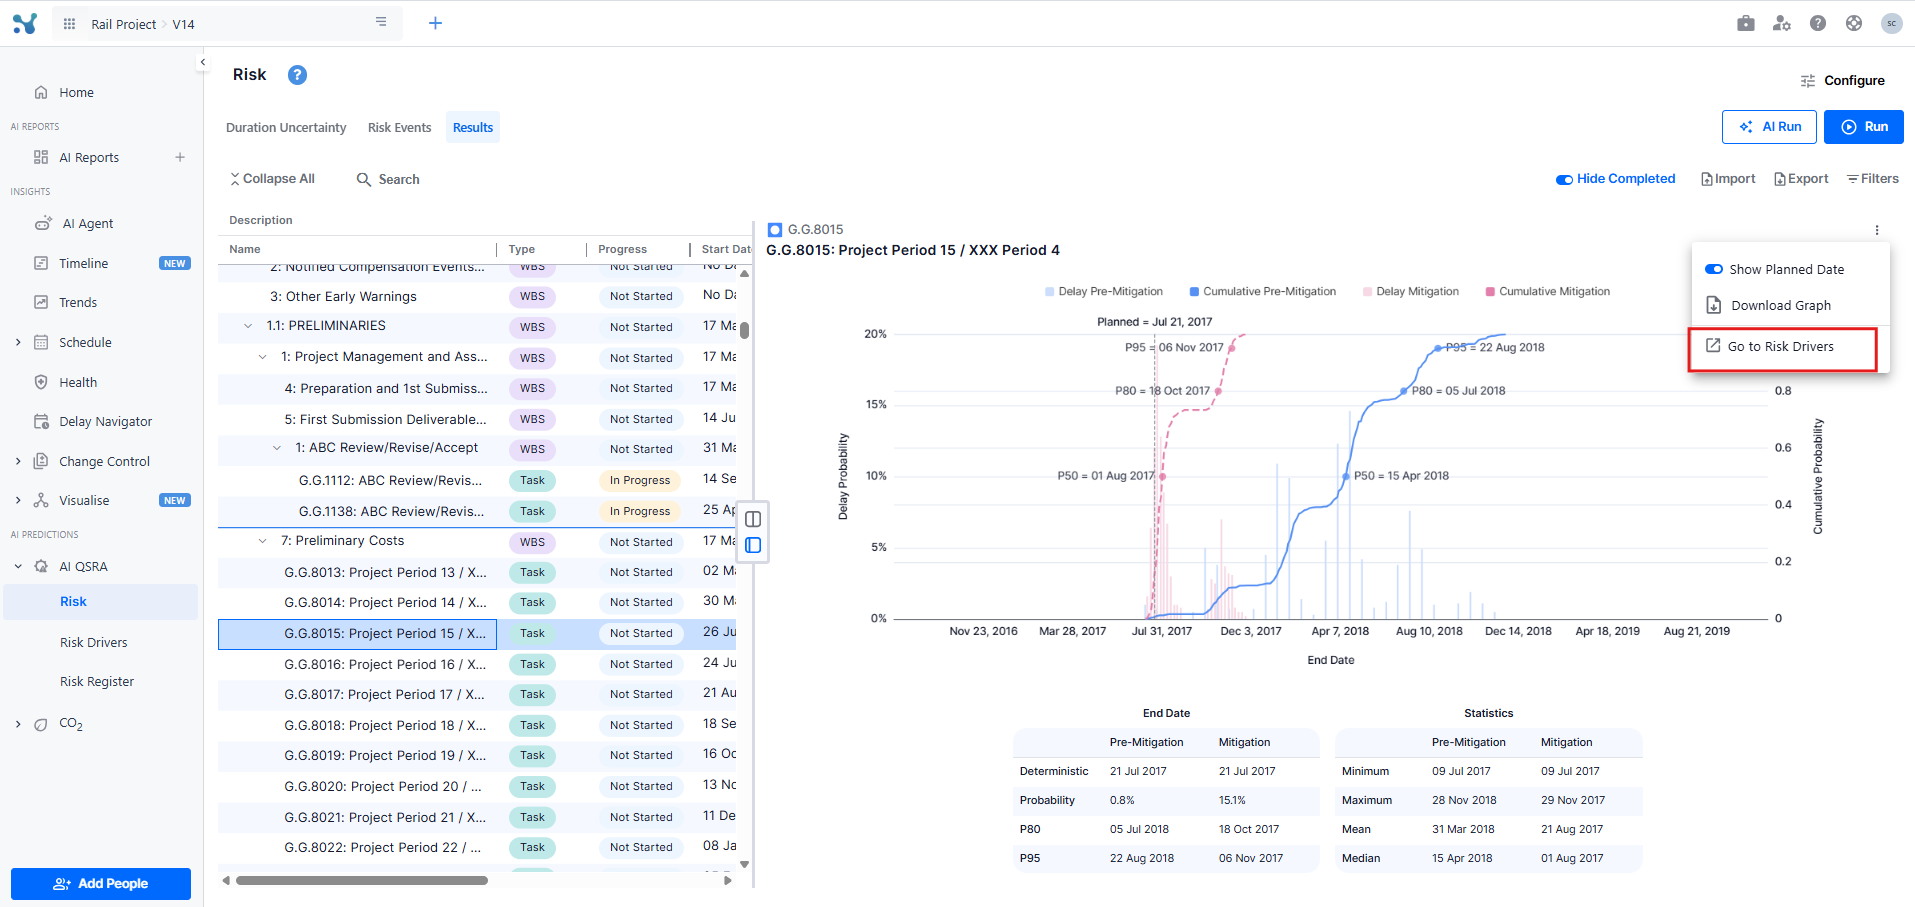This screenshot has height=907, width=1915.
Task: Open the Rail Project tab options menu
Action: 381,22
